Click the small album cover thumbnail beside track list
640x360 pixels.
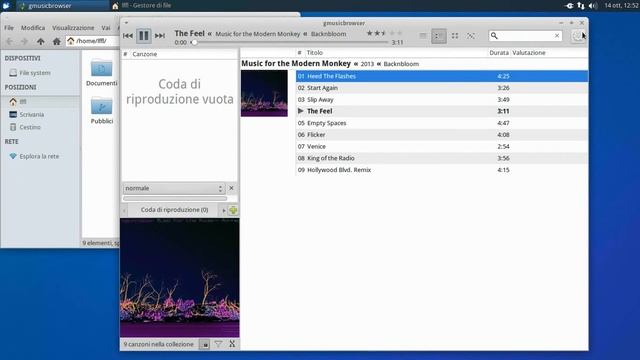[264, 93]
